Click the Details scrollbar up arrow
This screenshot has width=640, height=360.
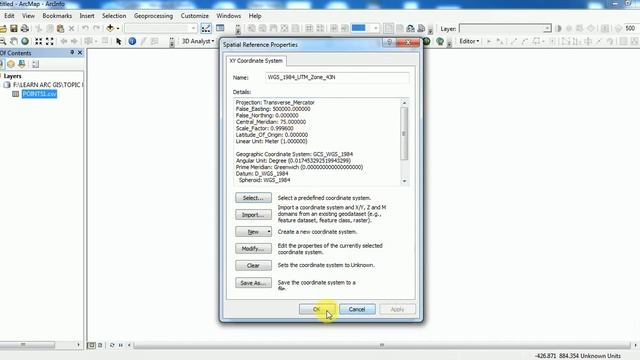tap(404, 102)
